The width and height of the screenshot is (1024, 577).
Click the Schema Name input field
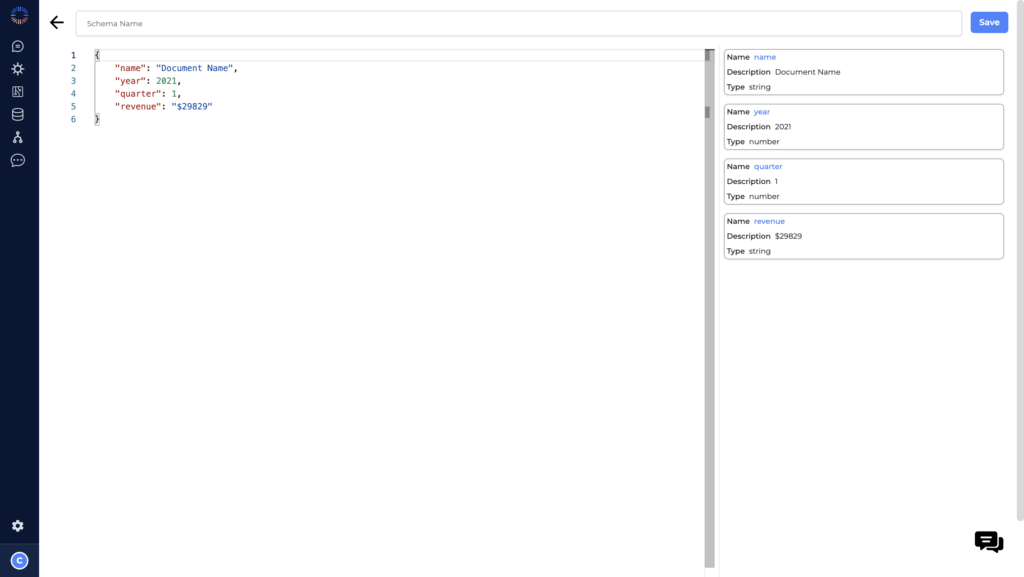[520, 22]
